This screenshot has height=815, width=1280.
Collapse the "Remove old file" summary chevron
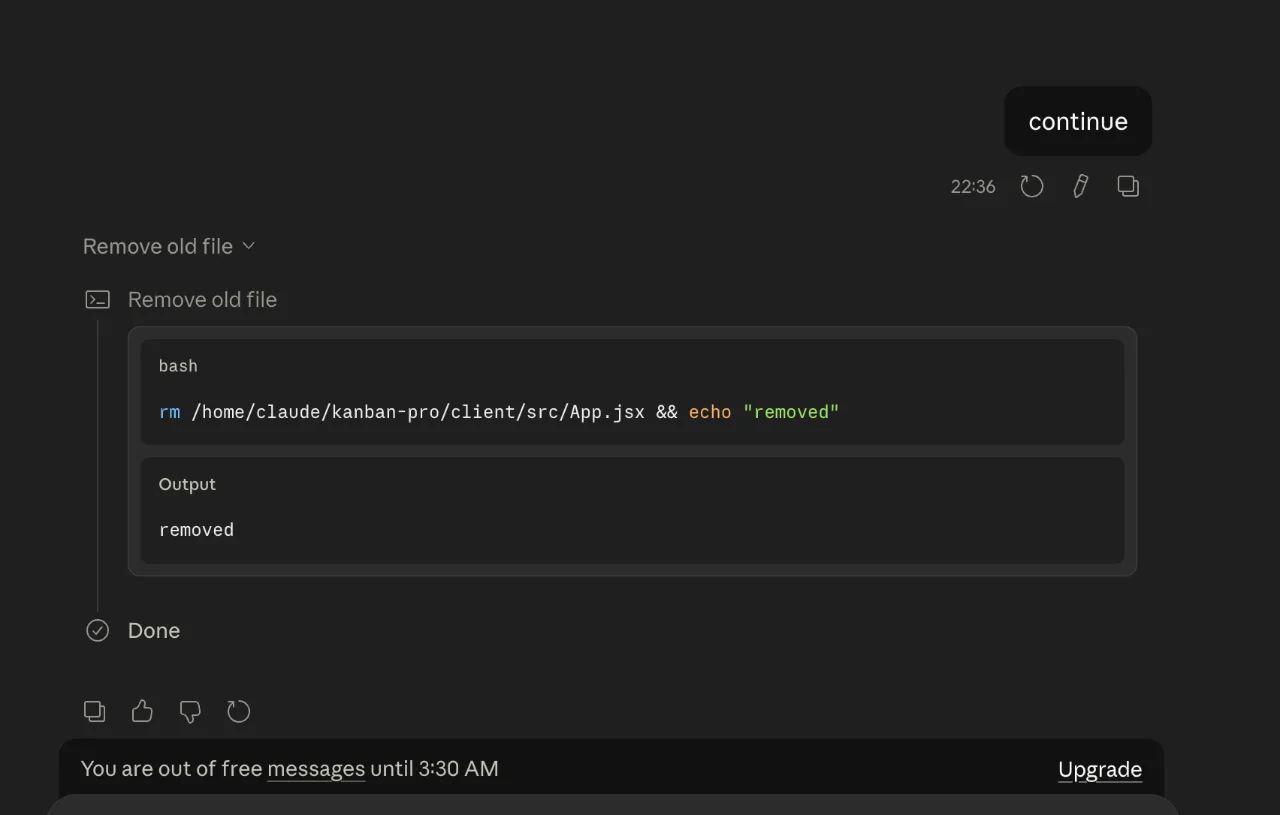[249, 246]
